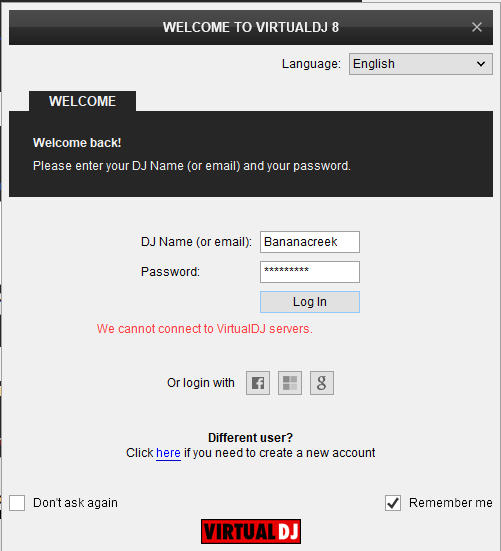Click the Log In button
The height and width of the screenshot is (551, 501).
[x=310, y=302]
